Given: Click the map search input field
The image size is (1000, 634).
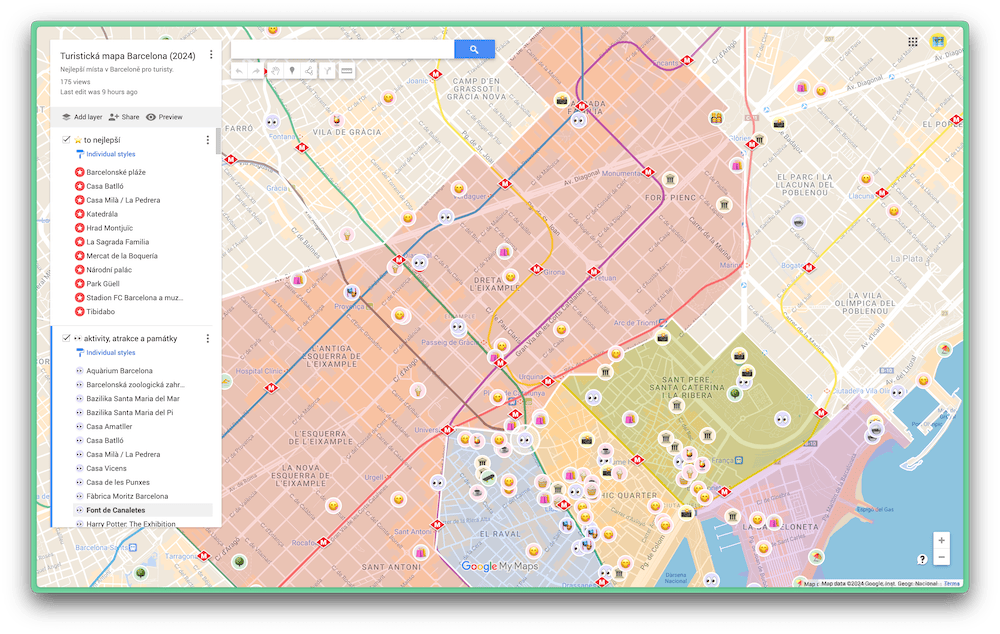Looking at the screenshot, I should click(342, 49).
